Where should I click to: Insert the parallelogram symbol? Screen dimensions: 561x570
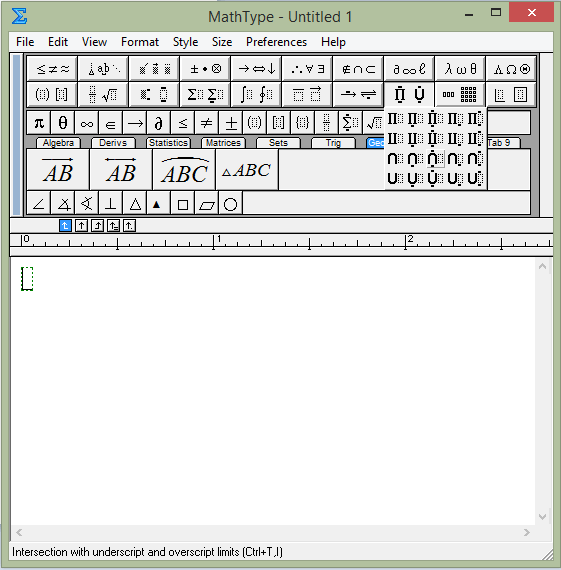(x=206, y=204)
